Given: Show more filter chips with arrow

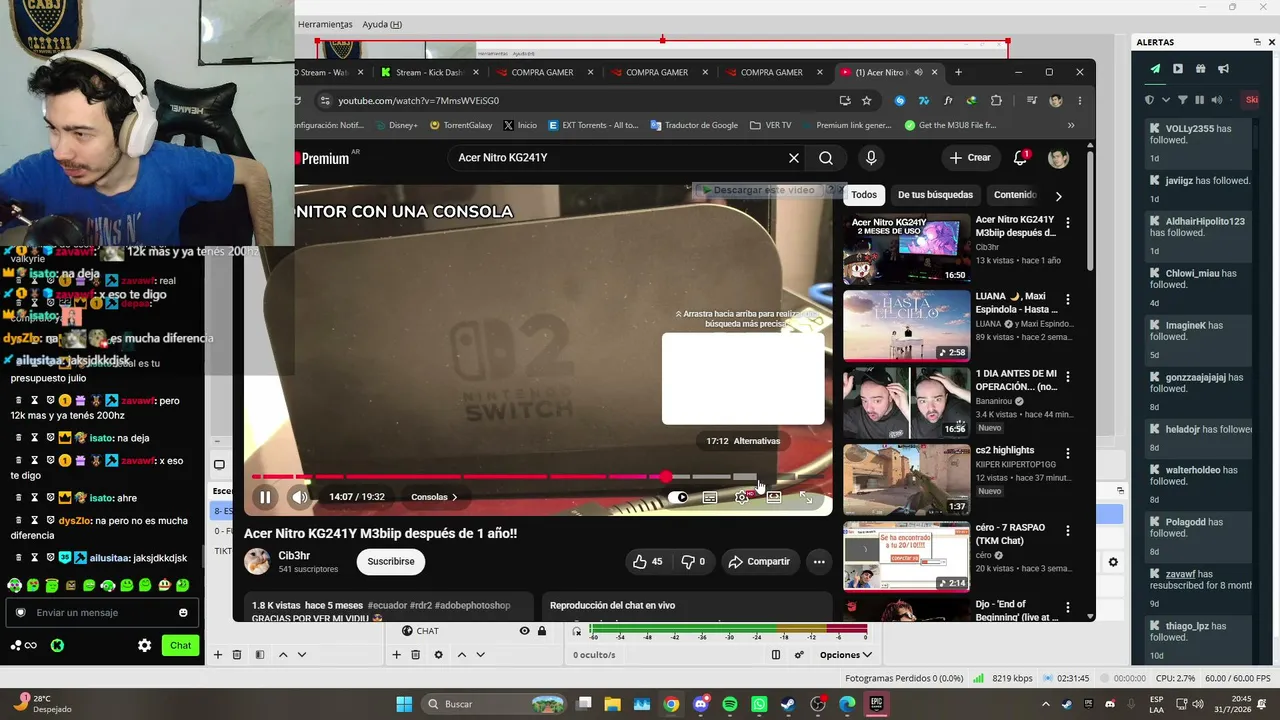Looking at the screenshot, I should (x=1058, y=196).
